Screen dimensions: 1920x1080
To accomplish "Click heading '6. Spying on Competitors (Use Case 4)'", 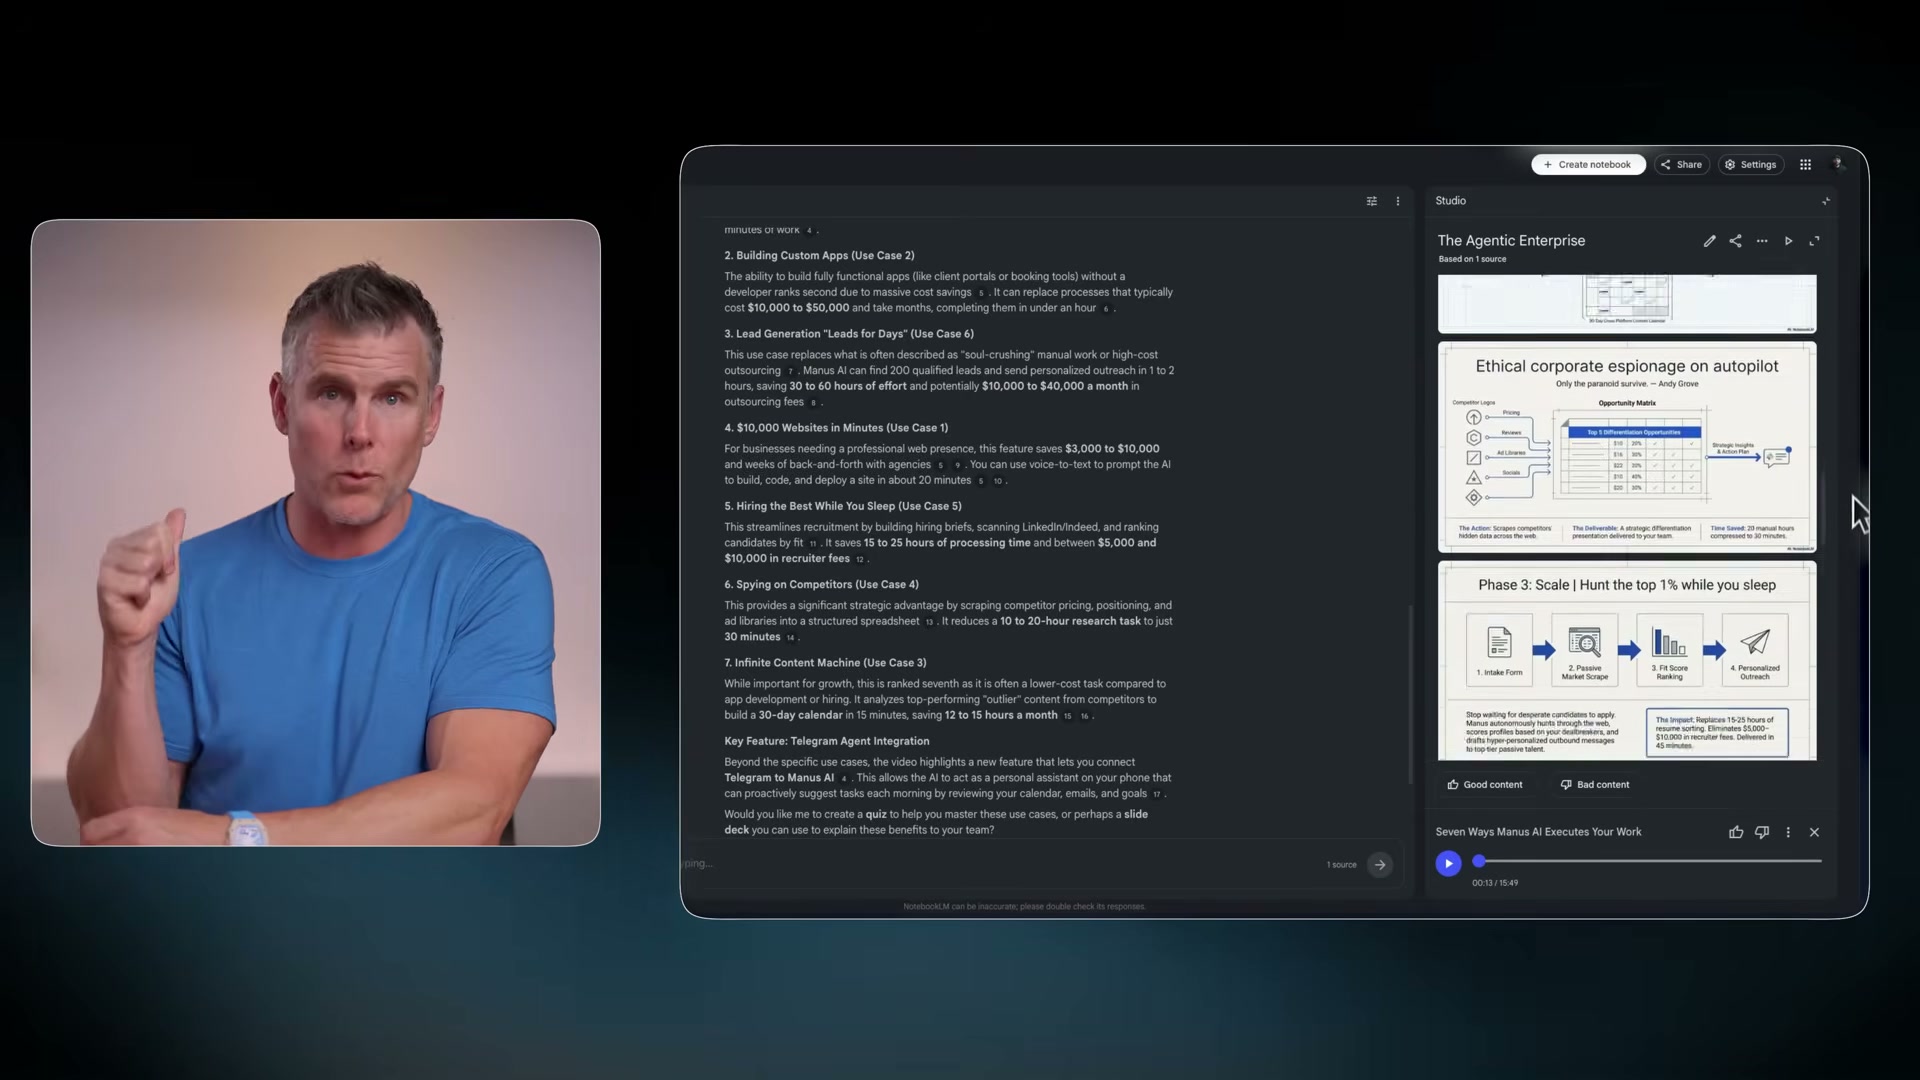I will [x=821, y=585].
